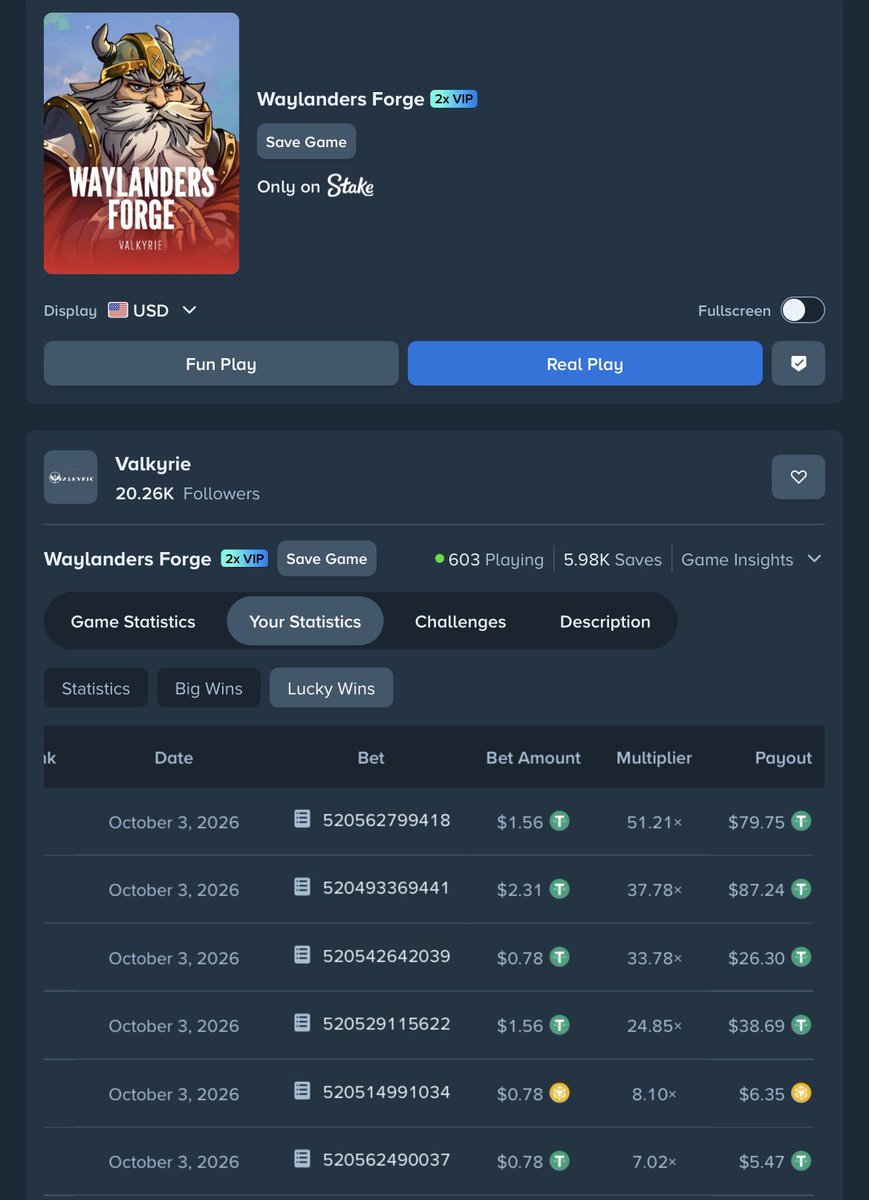869x1200 pixels.
Task: Click the US flag currency icon
Action: tap(118, 310)
